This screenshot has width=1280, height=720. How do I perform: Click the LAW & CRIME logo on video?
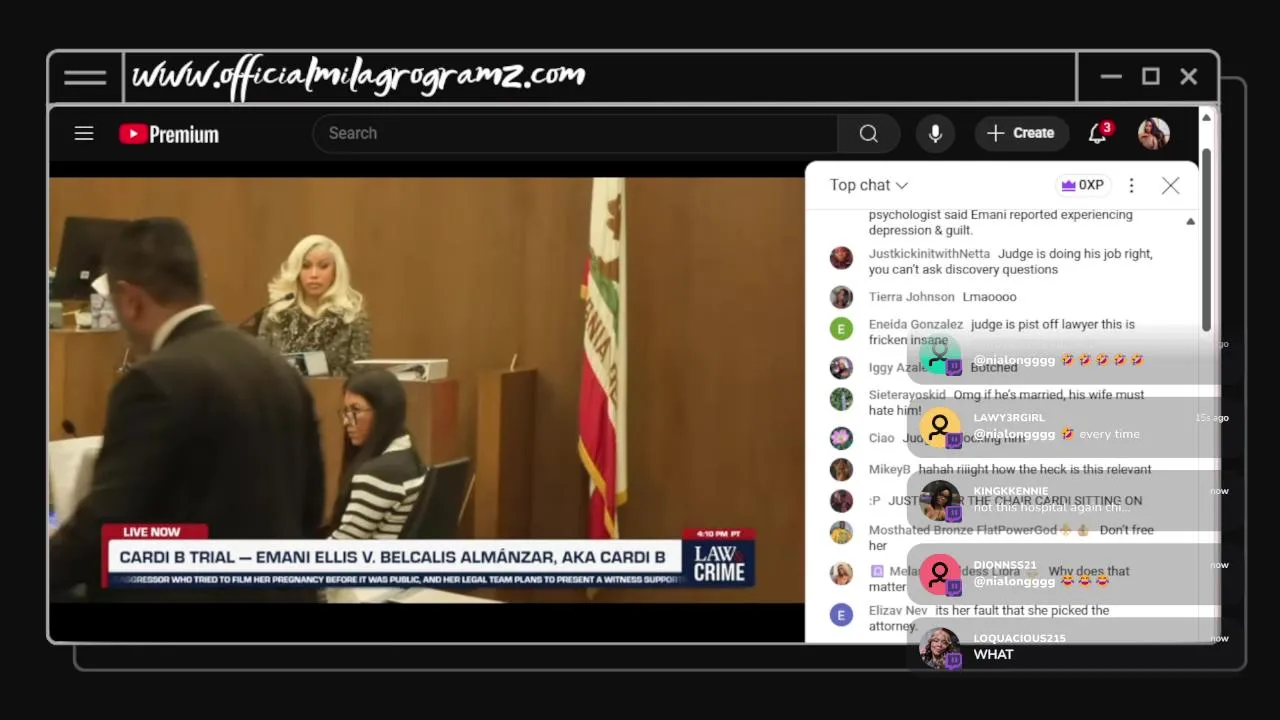[719, 563]
